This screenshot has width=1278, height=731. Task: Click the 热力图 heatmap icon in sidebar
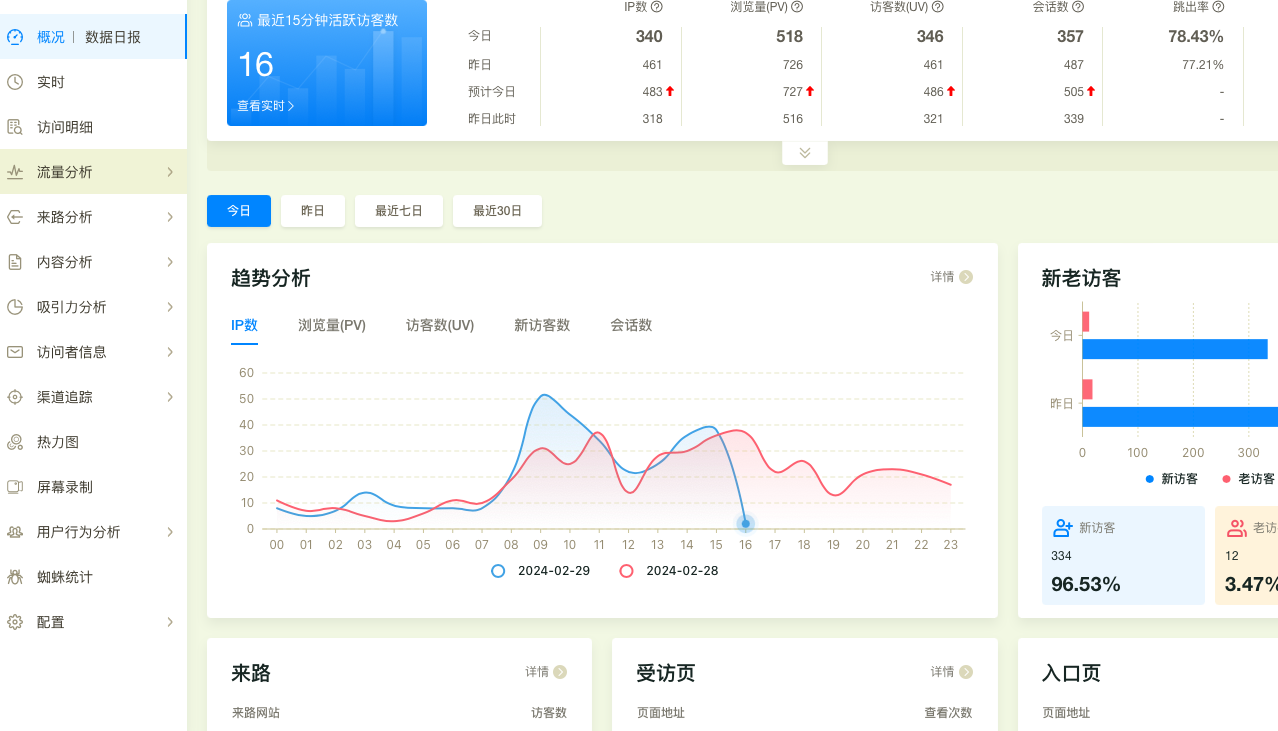coord(15,442)
